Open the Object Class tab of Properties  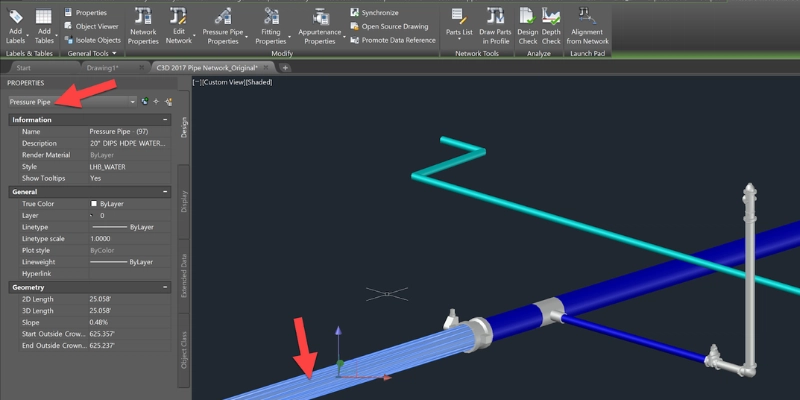184,350
